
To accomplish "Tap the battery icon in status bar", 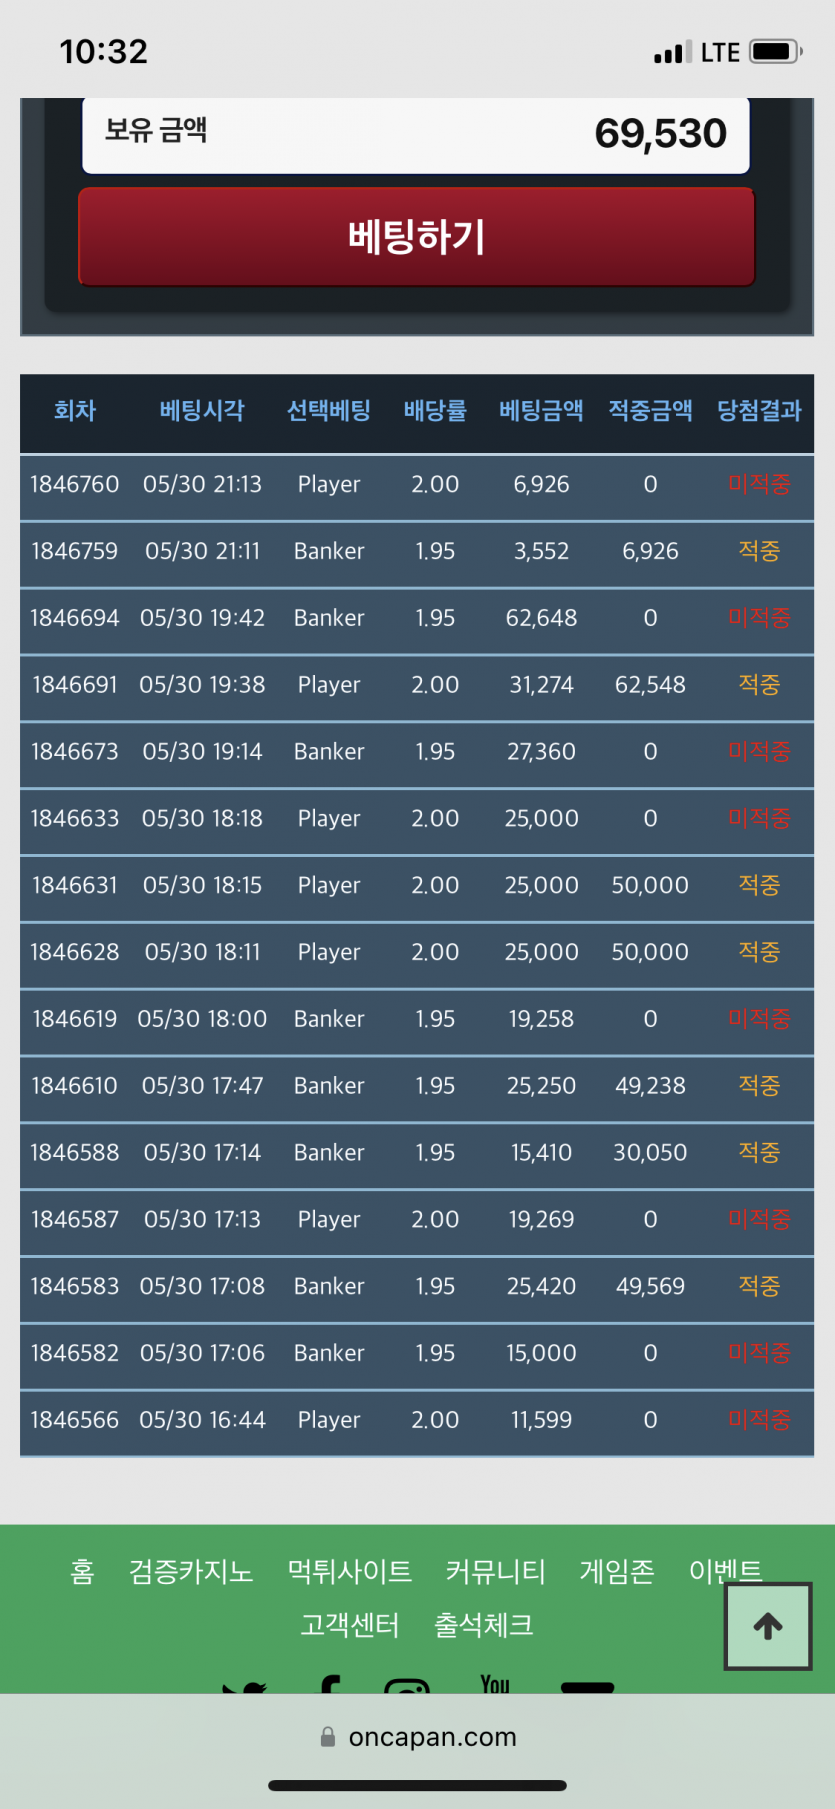I will pyautogui.click(x=776, y=51).
